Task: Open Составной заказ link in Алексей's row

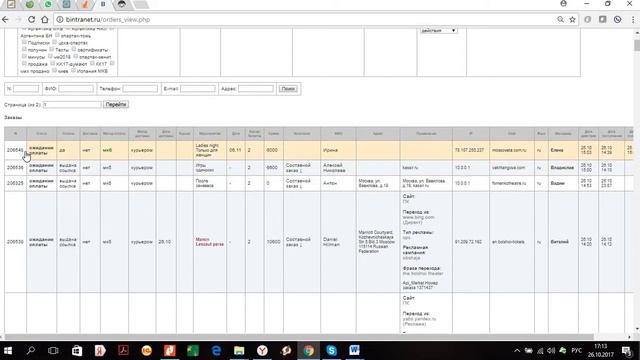Action: pos(298,167)
